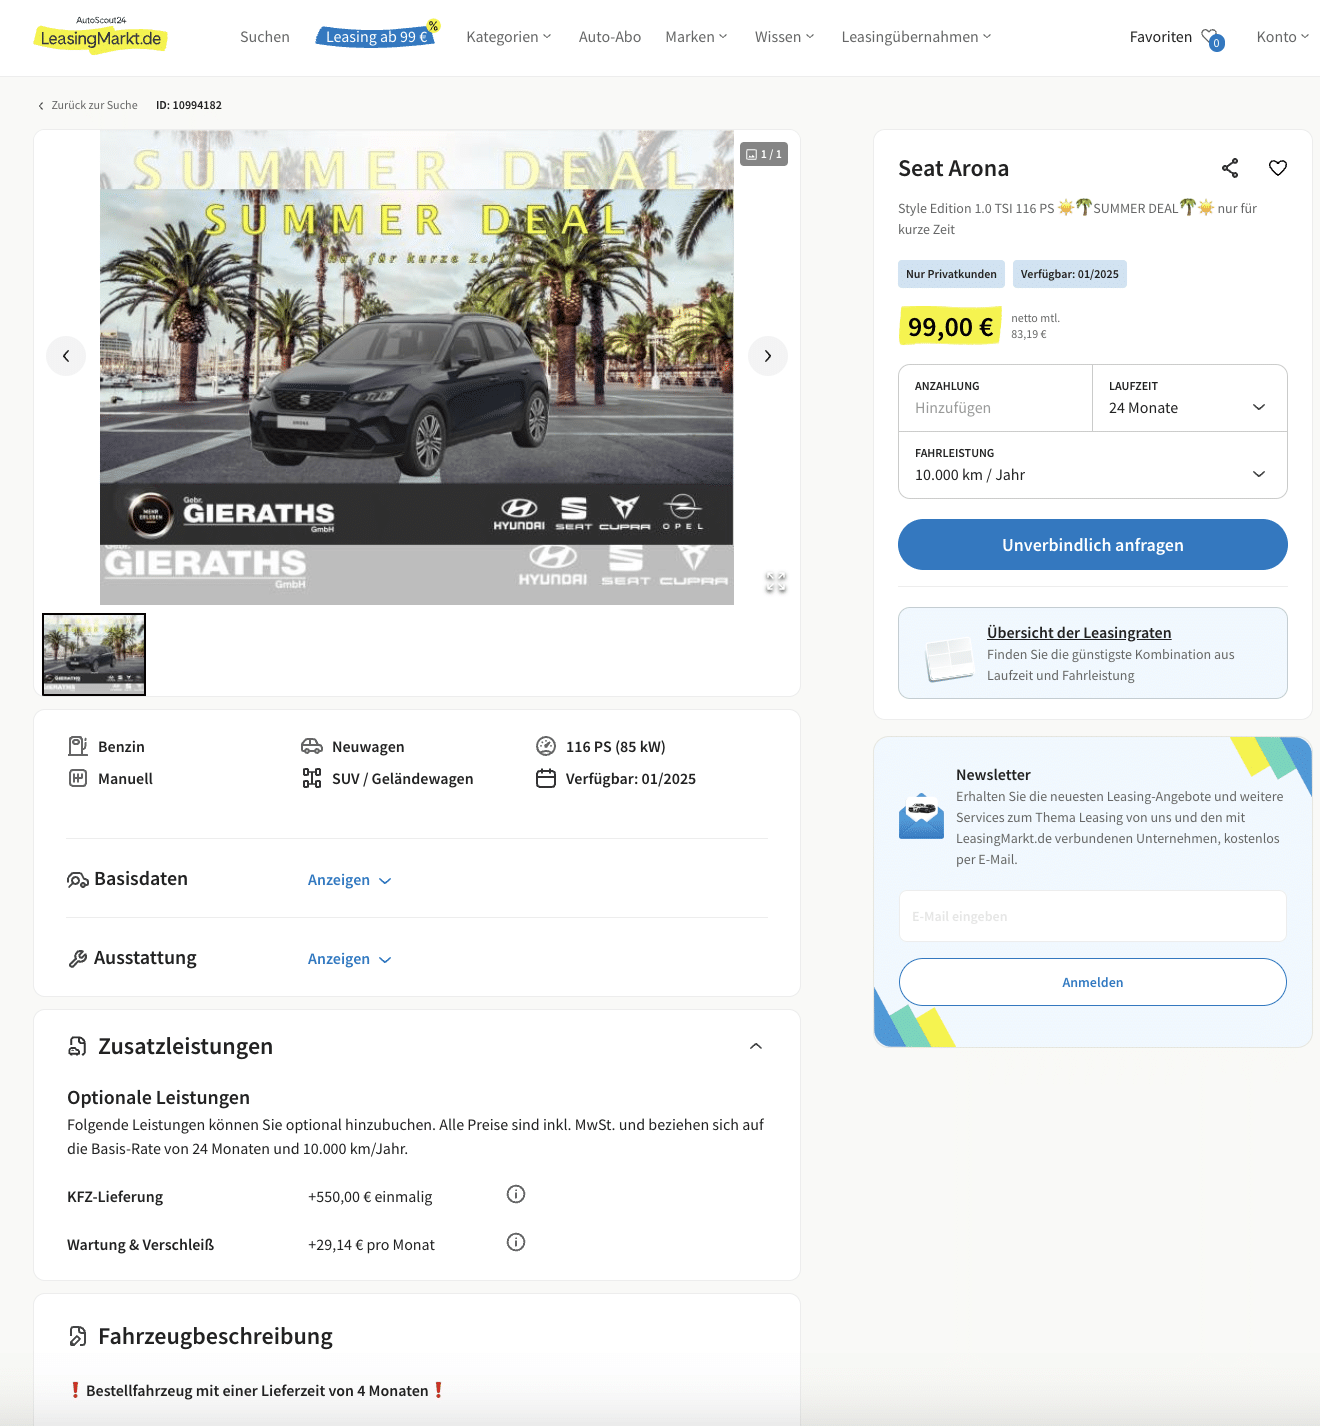Click the SUV / Geländewagen category icon
1320x1426 pixels.
click(x=312, y=778)
